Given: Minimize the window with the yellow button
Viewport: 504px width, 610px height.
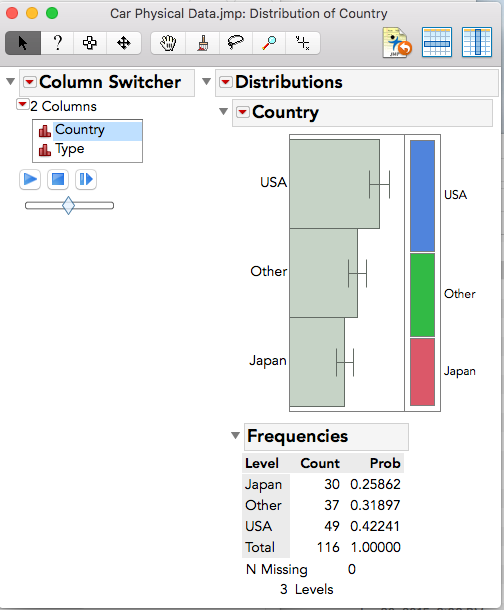Looking at the screenshot, I should [x=32, y=13].
